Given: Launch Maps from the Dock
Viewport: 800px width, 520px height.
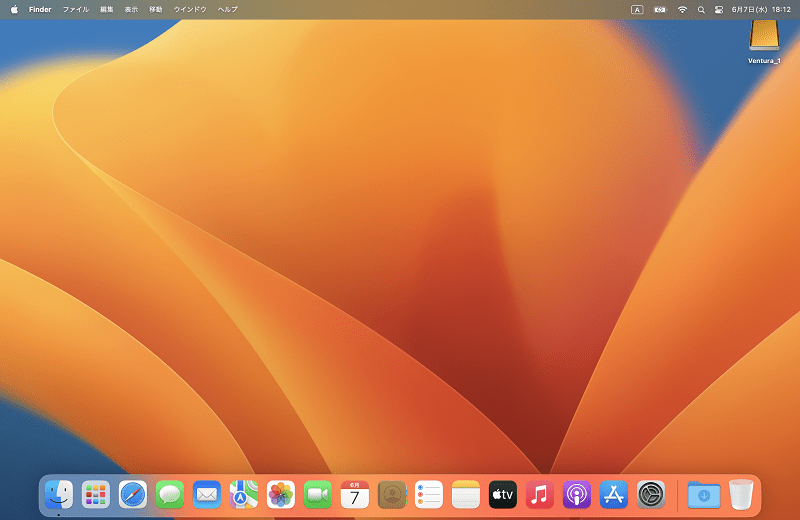Looking at the screenshot, I should click(244, 494).
